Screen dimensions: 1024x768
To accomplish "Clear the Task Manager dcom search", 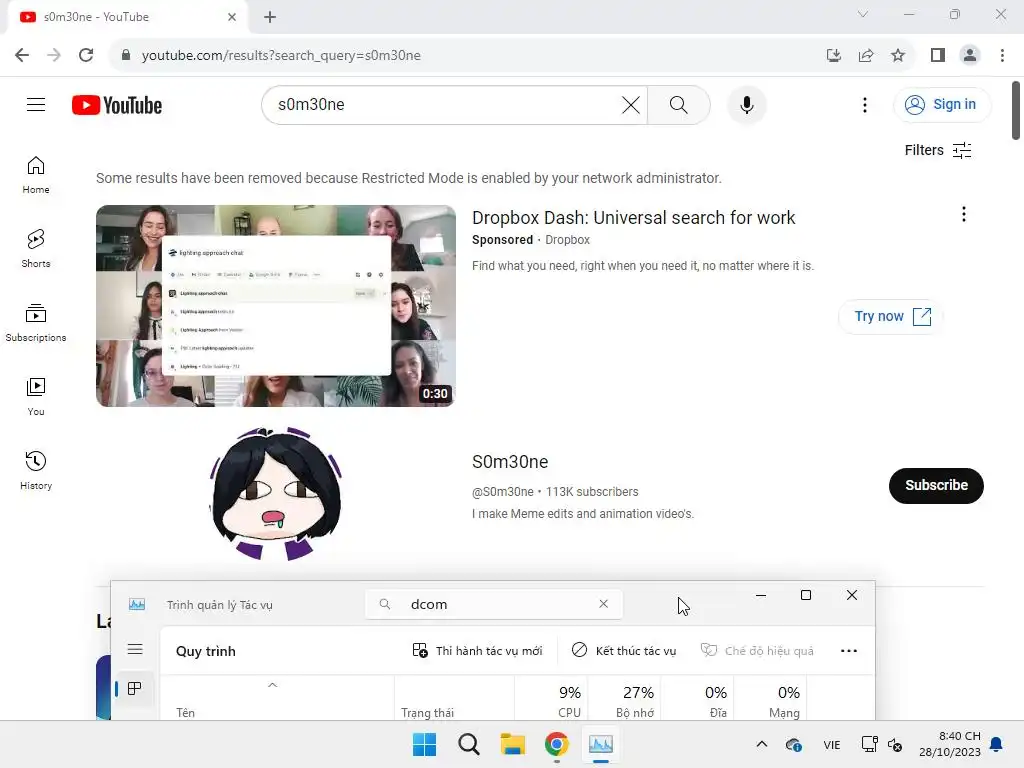I will 603,604.
